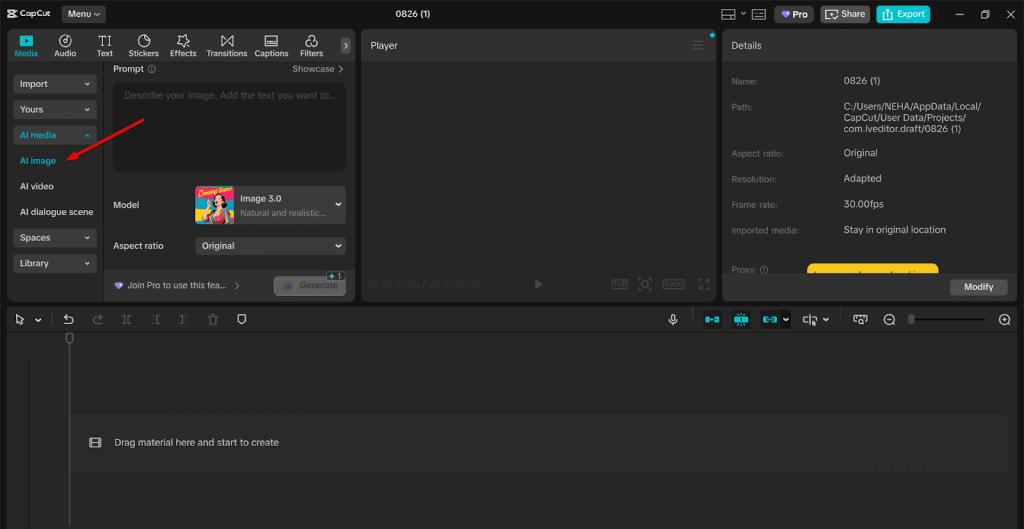Open the Player panel hamburger menu
The image size is (1024, 529).
[698, 46]
